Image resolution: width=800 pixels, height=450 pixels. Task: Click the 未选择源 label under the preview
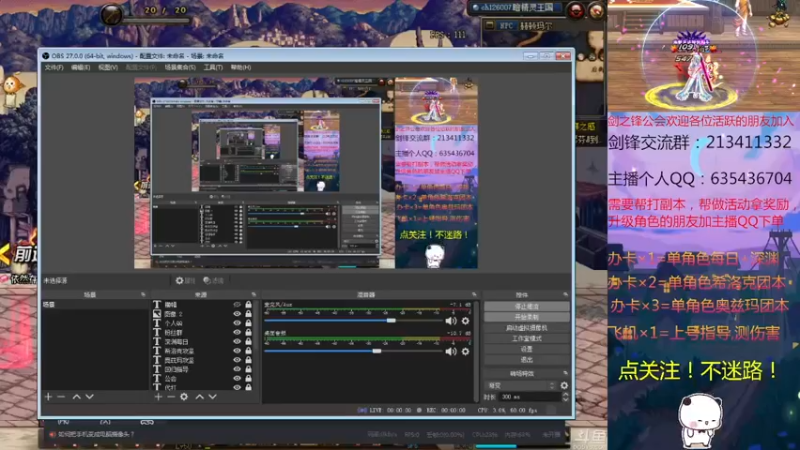tap(56, 281)
